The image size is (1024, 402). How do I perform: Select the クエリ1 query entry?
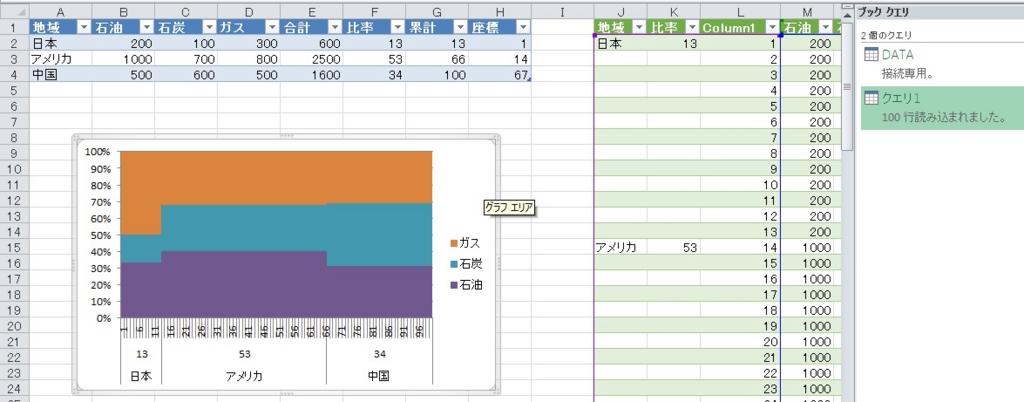click(942, 108)
